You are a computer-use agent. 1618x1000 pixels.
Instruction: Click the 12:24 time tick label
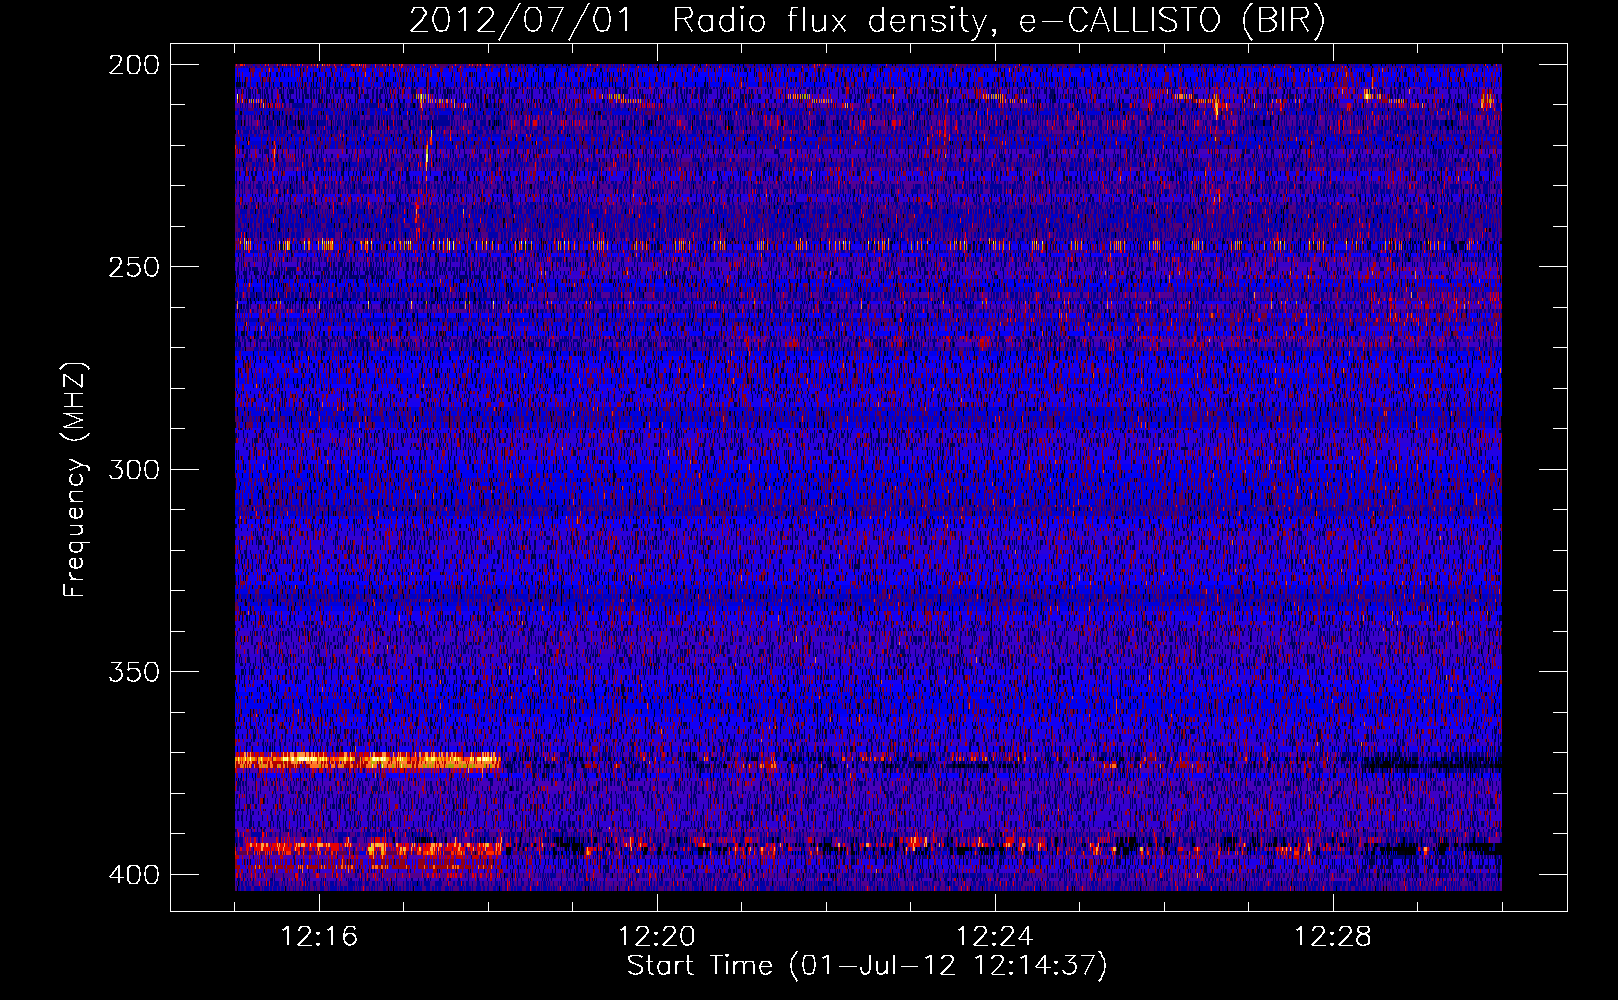pyautogui.click(x=995, y=937)
